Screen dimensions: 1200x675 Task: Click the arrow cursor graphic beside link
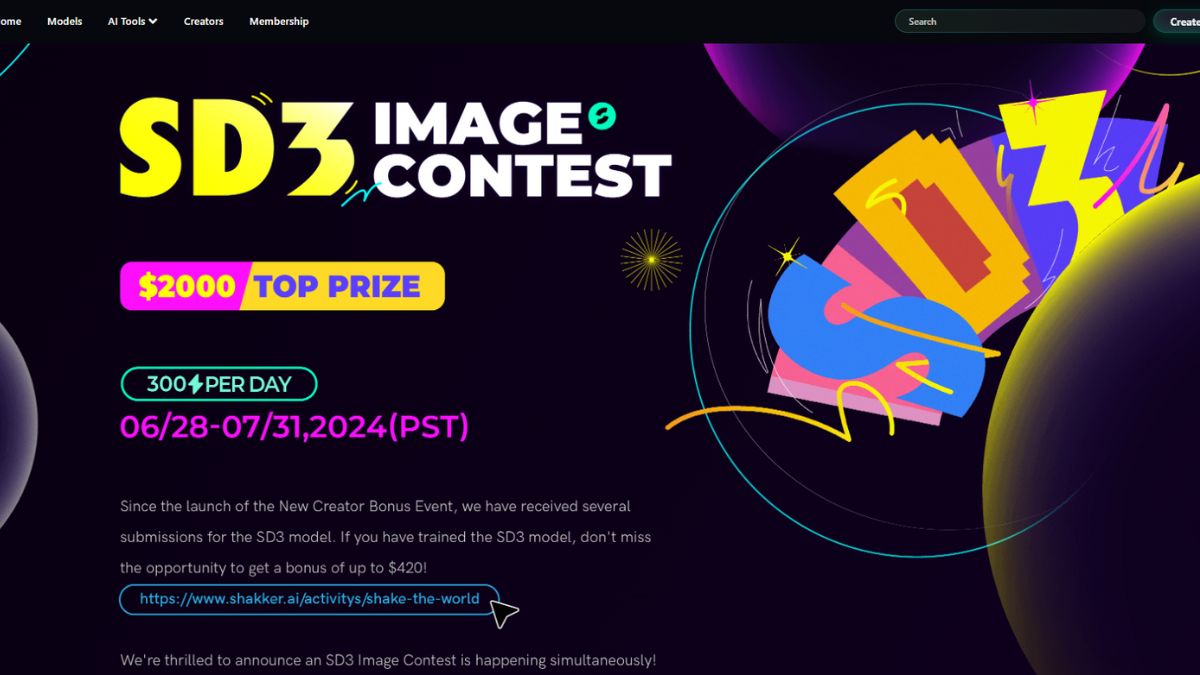(x=505, y=613)
